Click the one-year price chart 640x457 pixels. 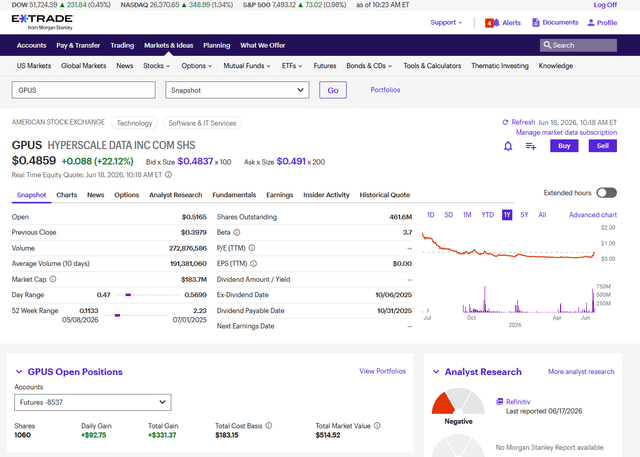pyautogui.click(x=509, y=246)
